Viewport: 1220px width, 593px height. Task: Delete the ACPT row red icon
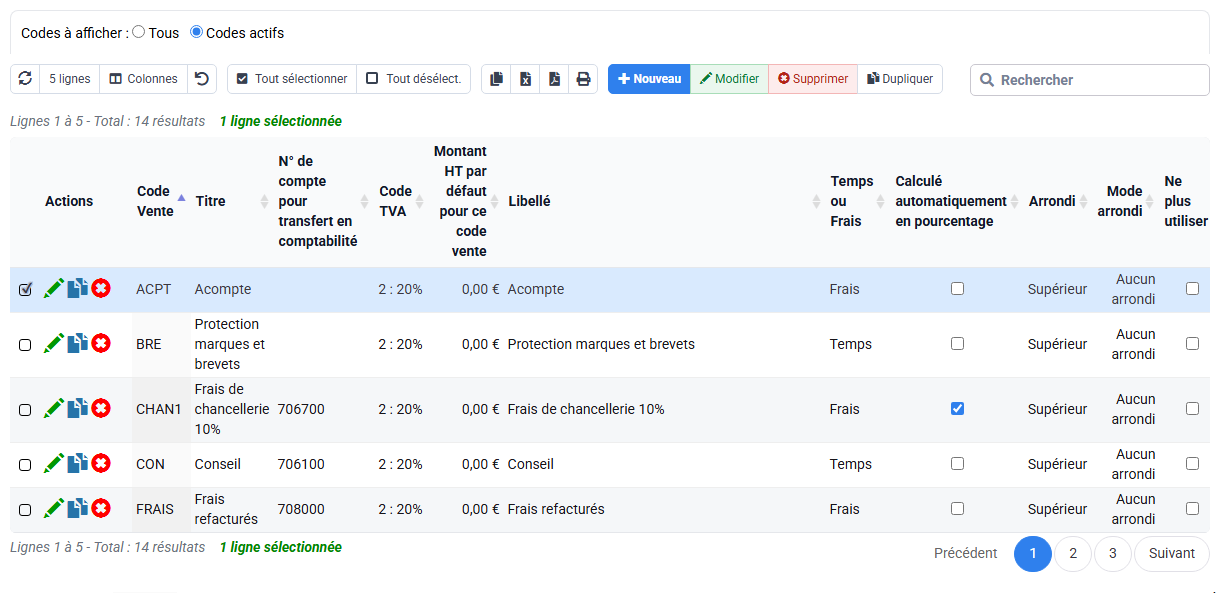click(101, 289)
